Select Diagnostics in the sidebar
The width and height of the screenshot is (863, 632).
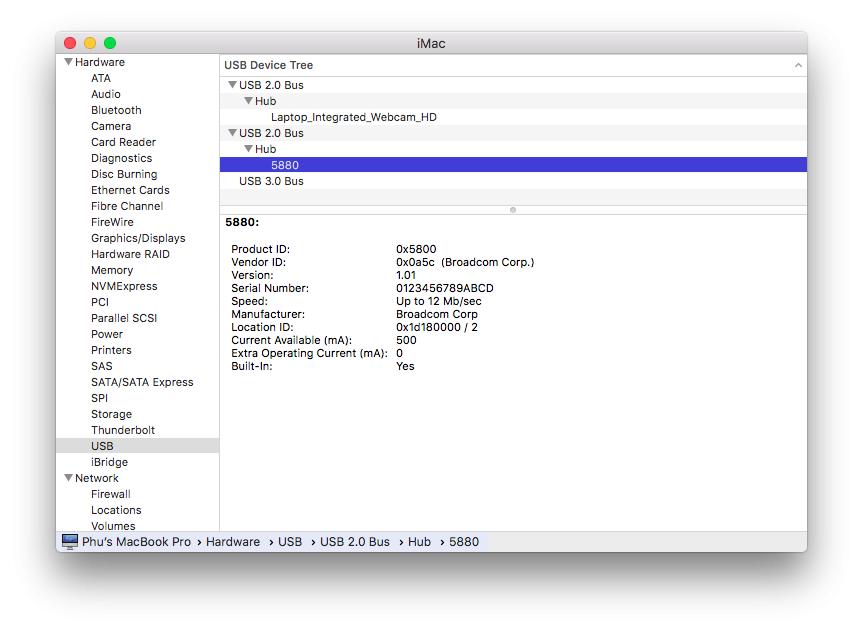pos(121,158)
